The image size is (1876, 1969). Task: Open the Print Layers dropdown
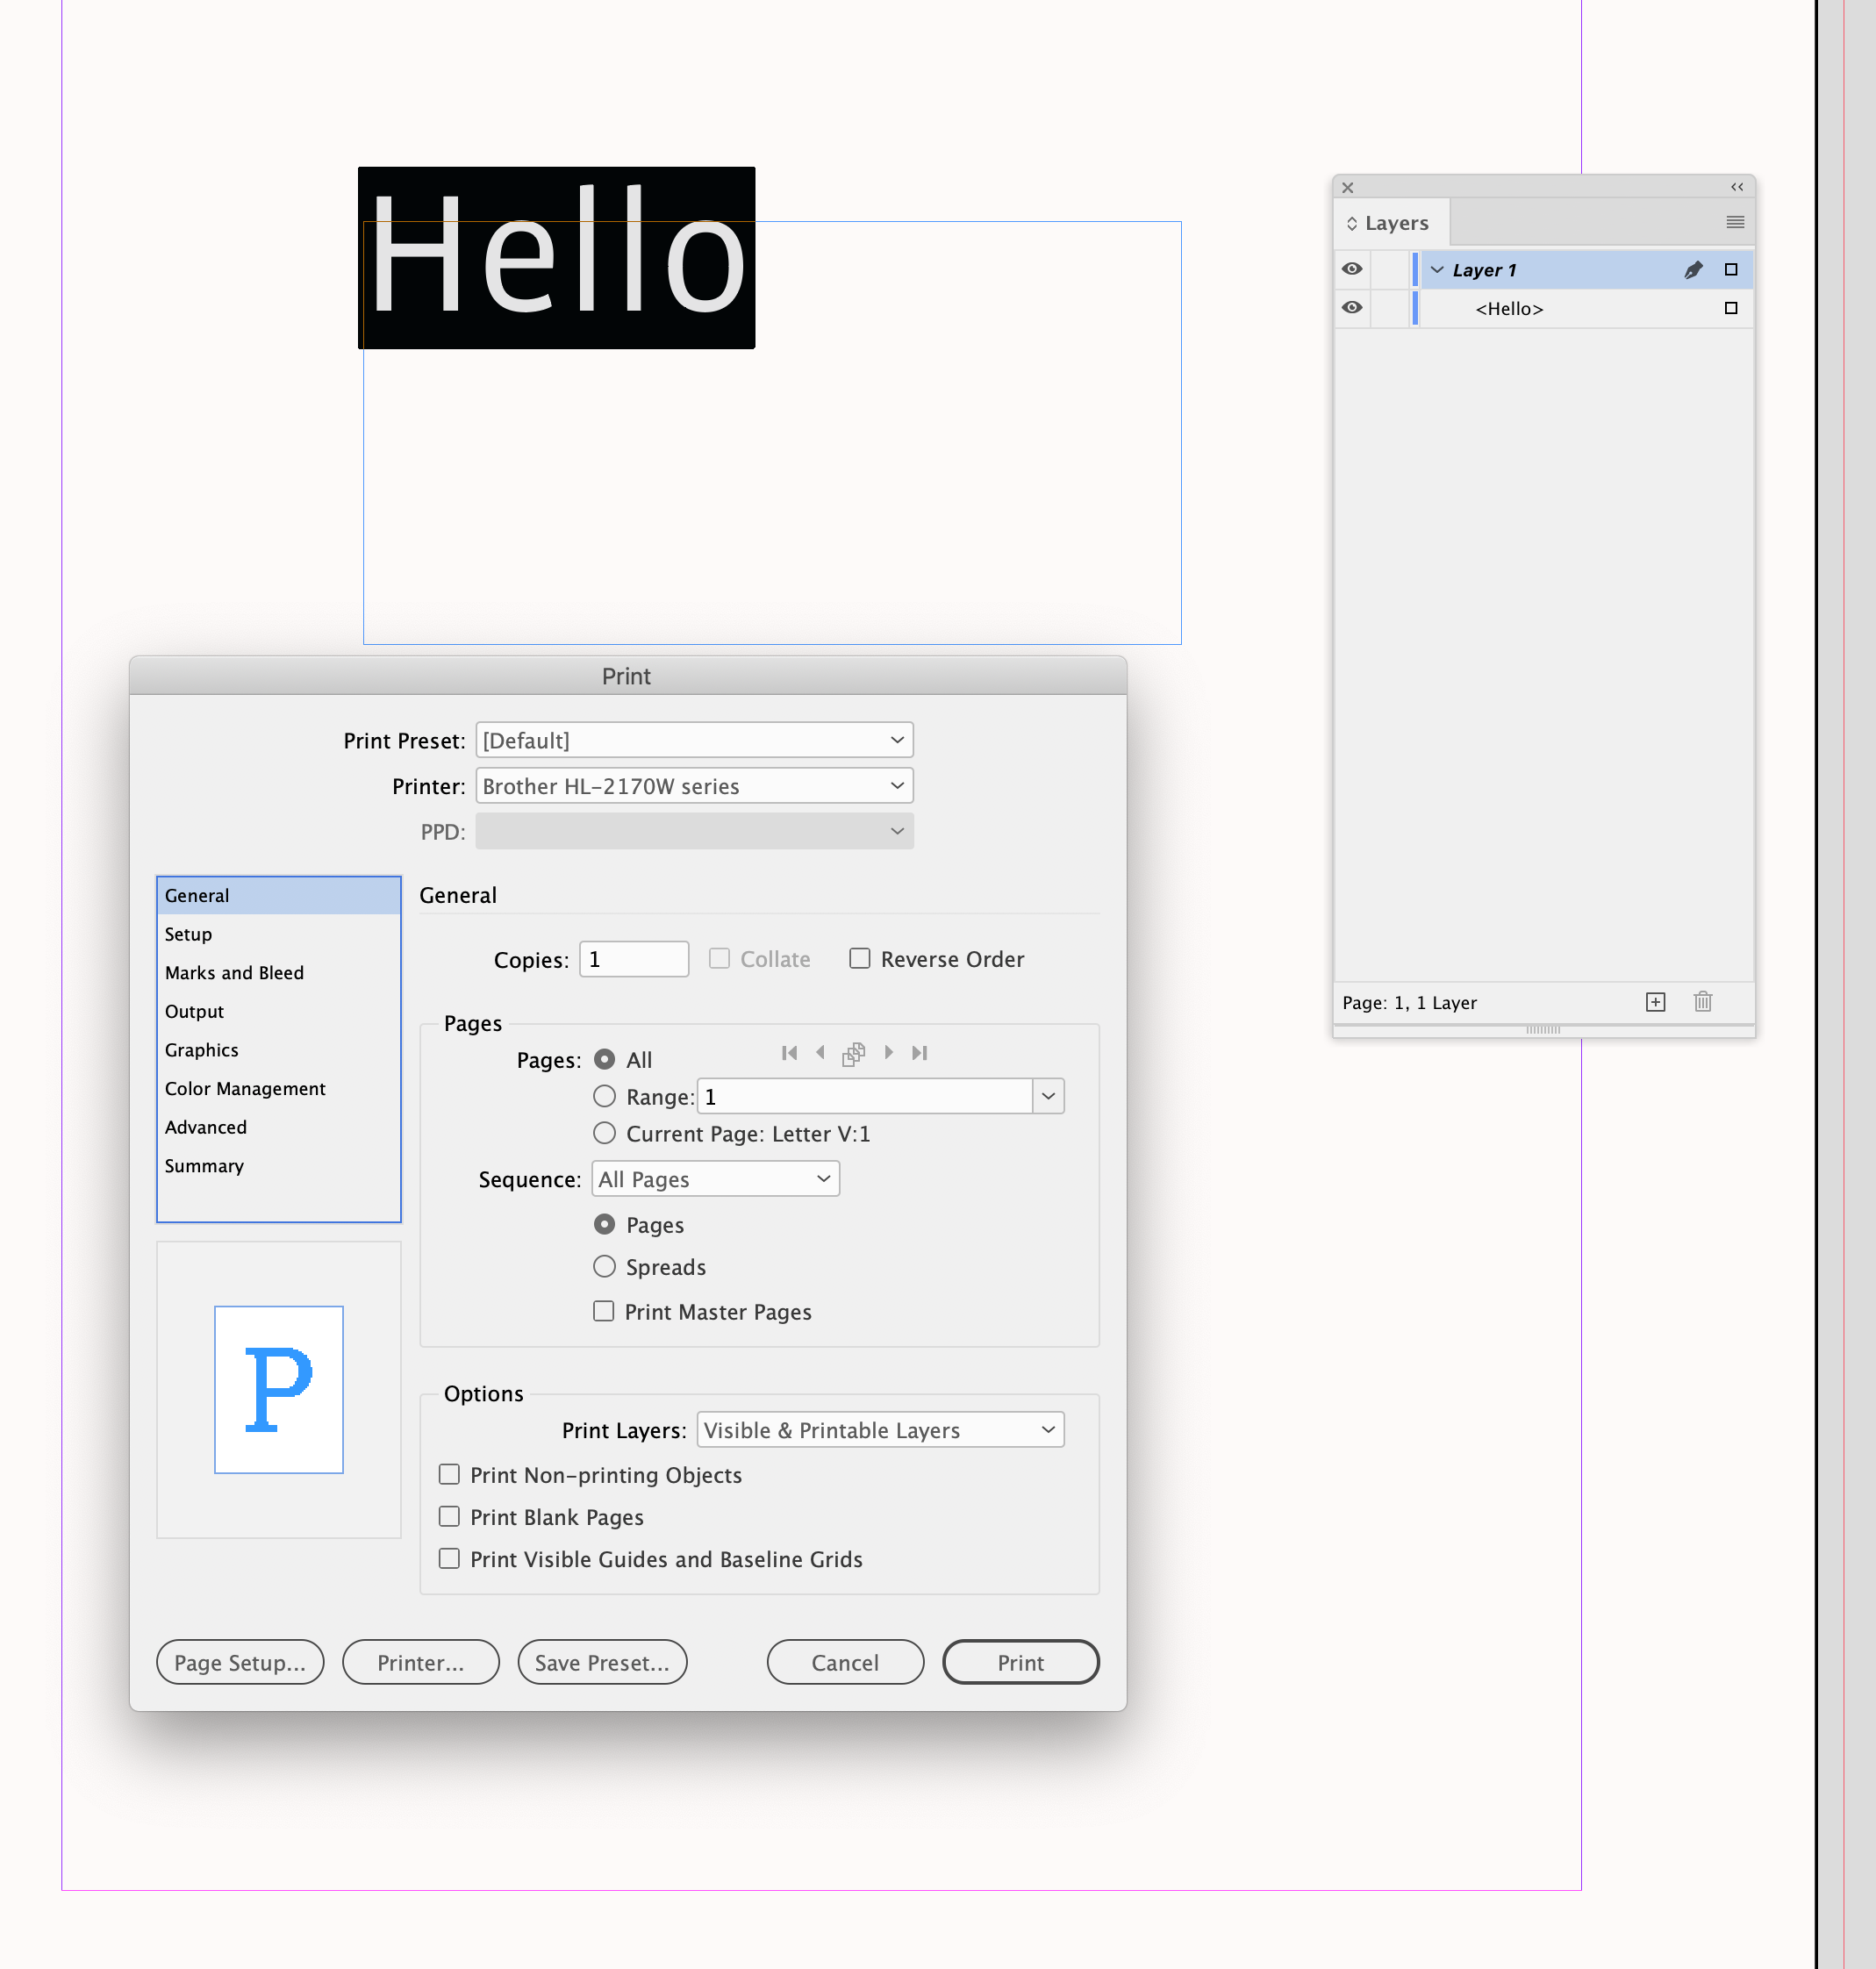pyautogui.click(x=879, y=1429)
